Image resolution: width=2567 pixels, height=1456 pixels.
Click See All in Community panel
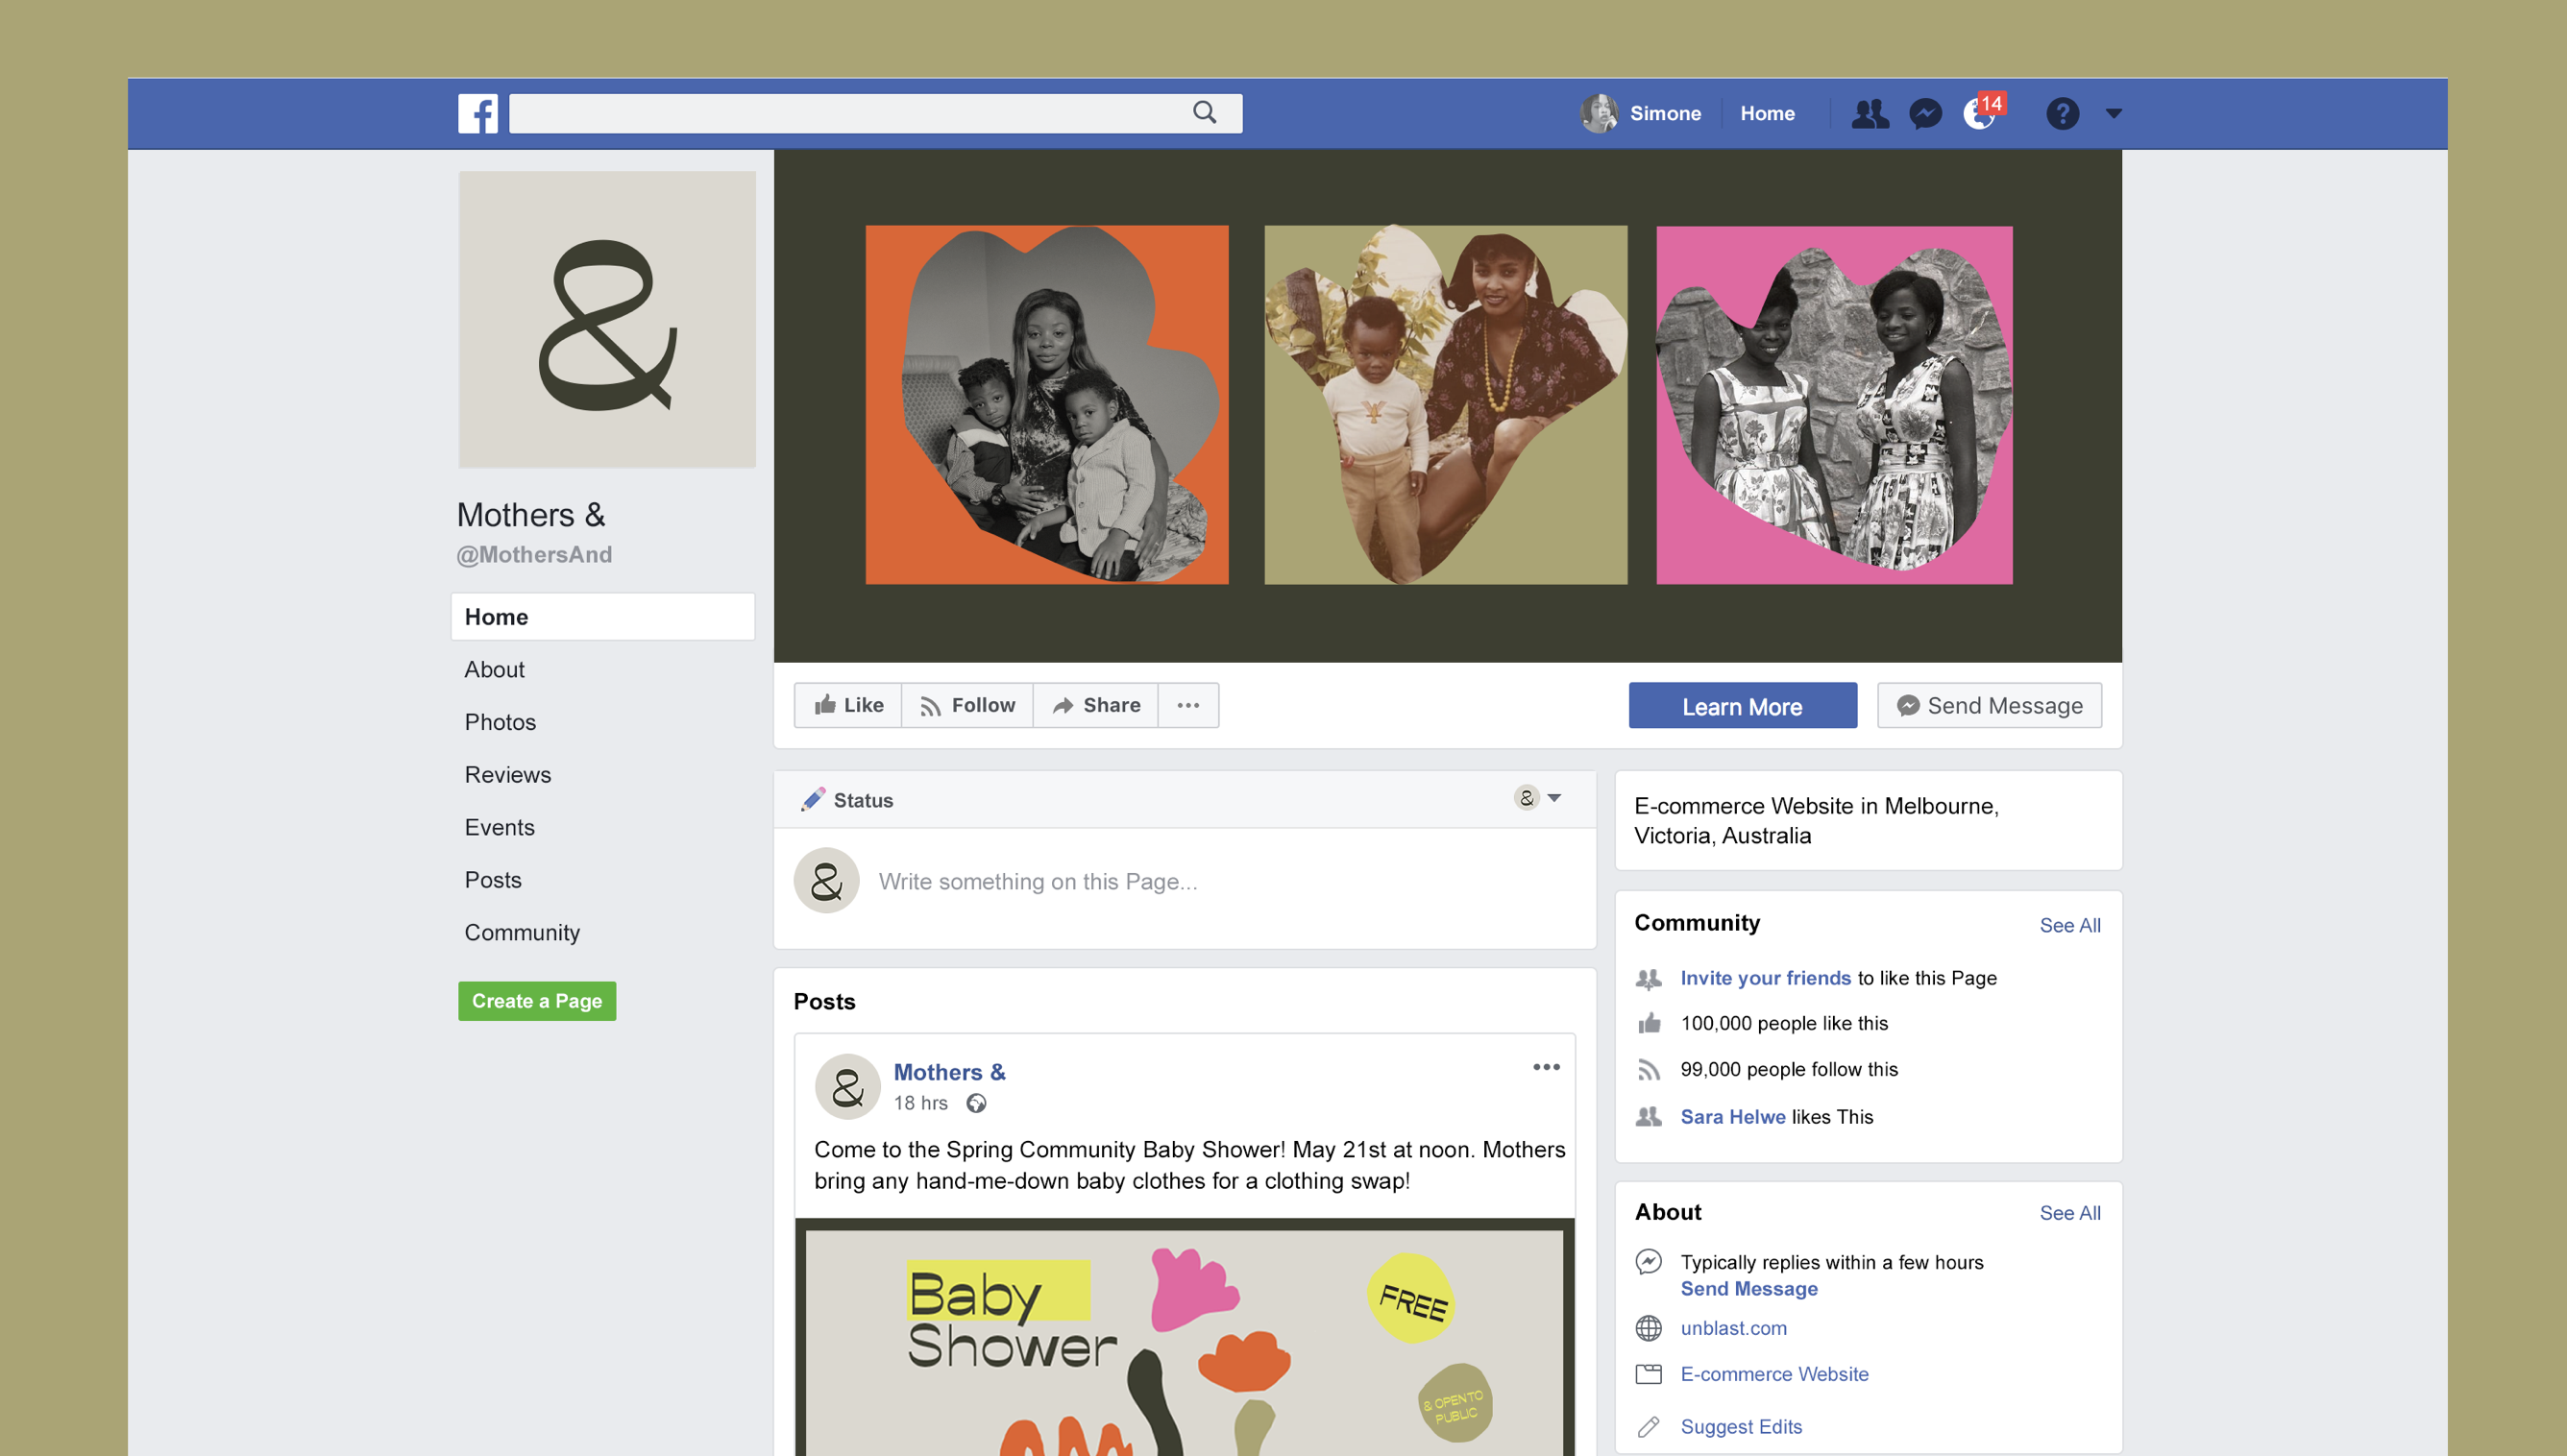click(x=2069, y=925)
